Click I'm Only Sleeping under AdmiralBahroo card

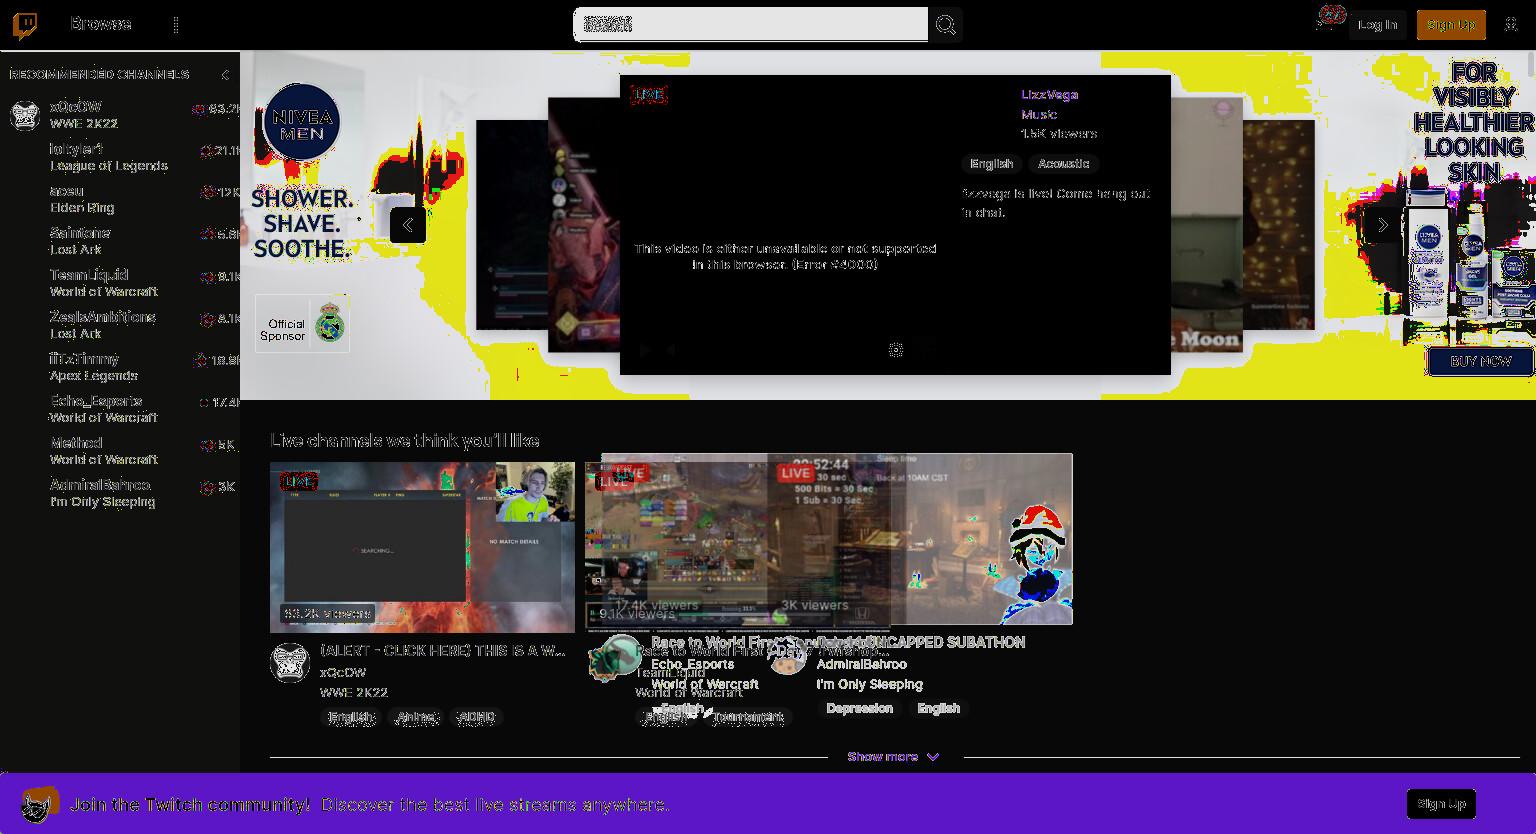tap(870, 684)
